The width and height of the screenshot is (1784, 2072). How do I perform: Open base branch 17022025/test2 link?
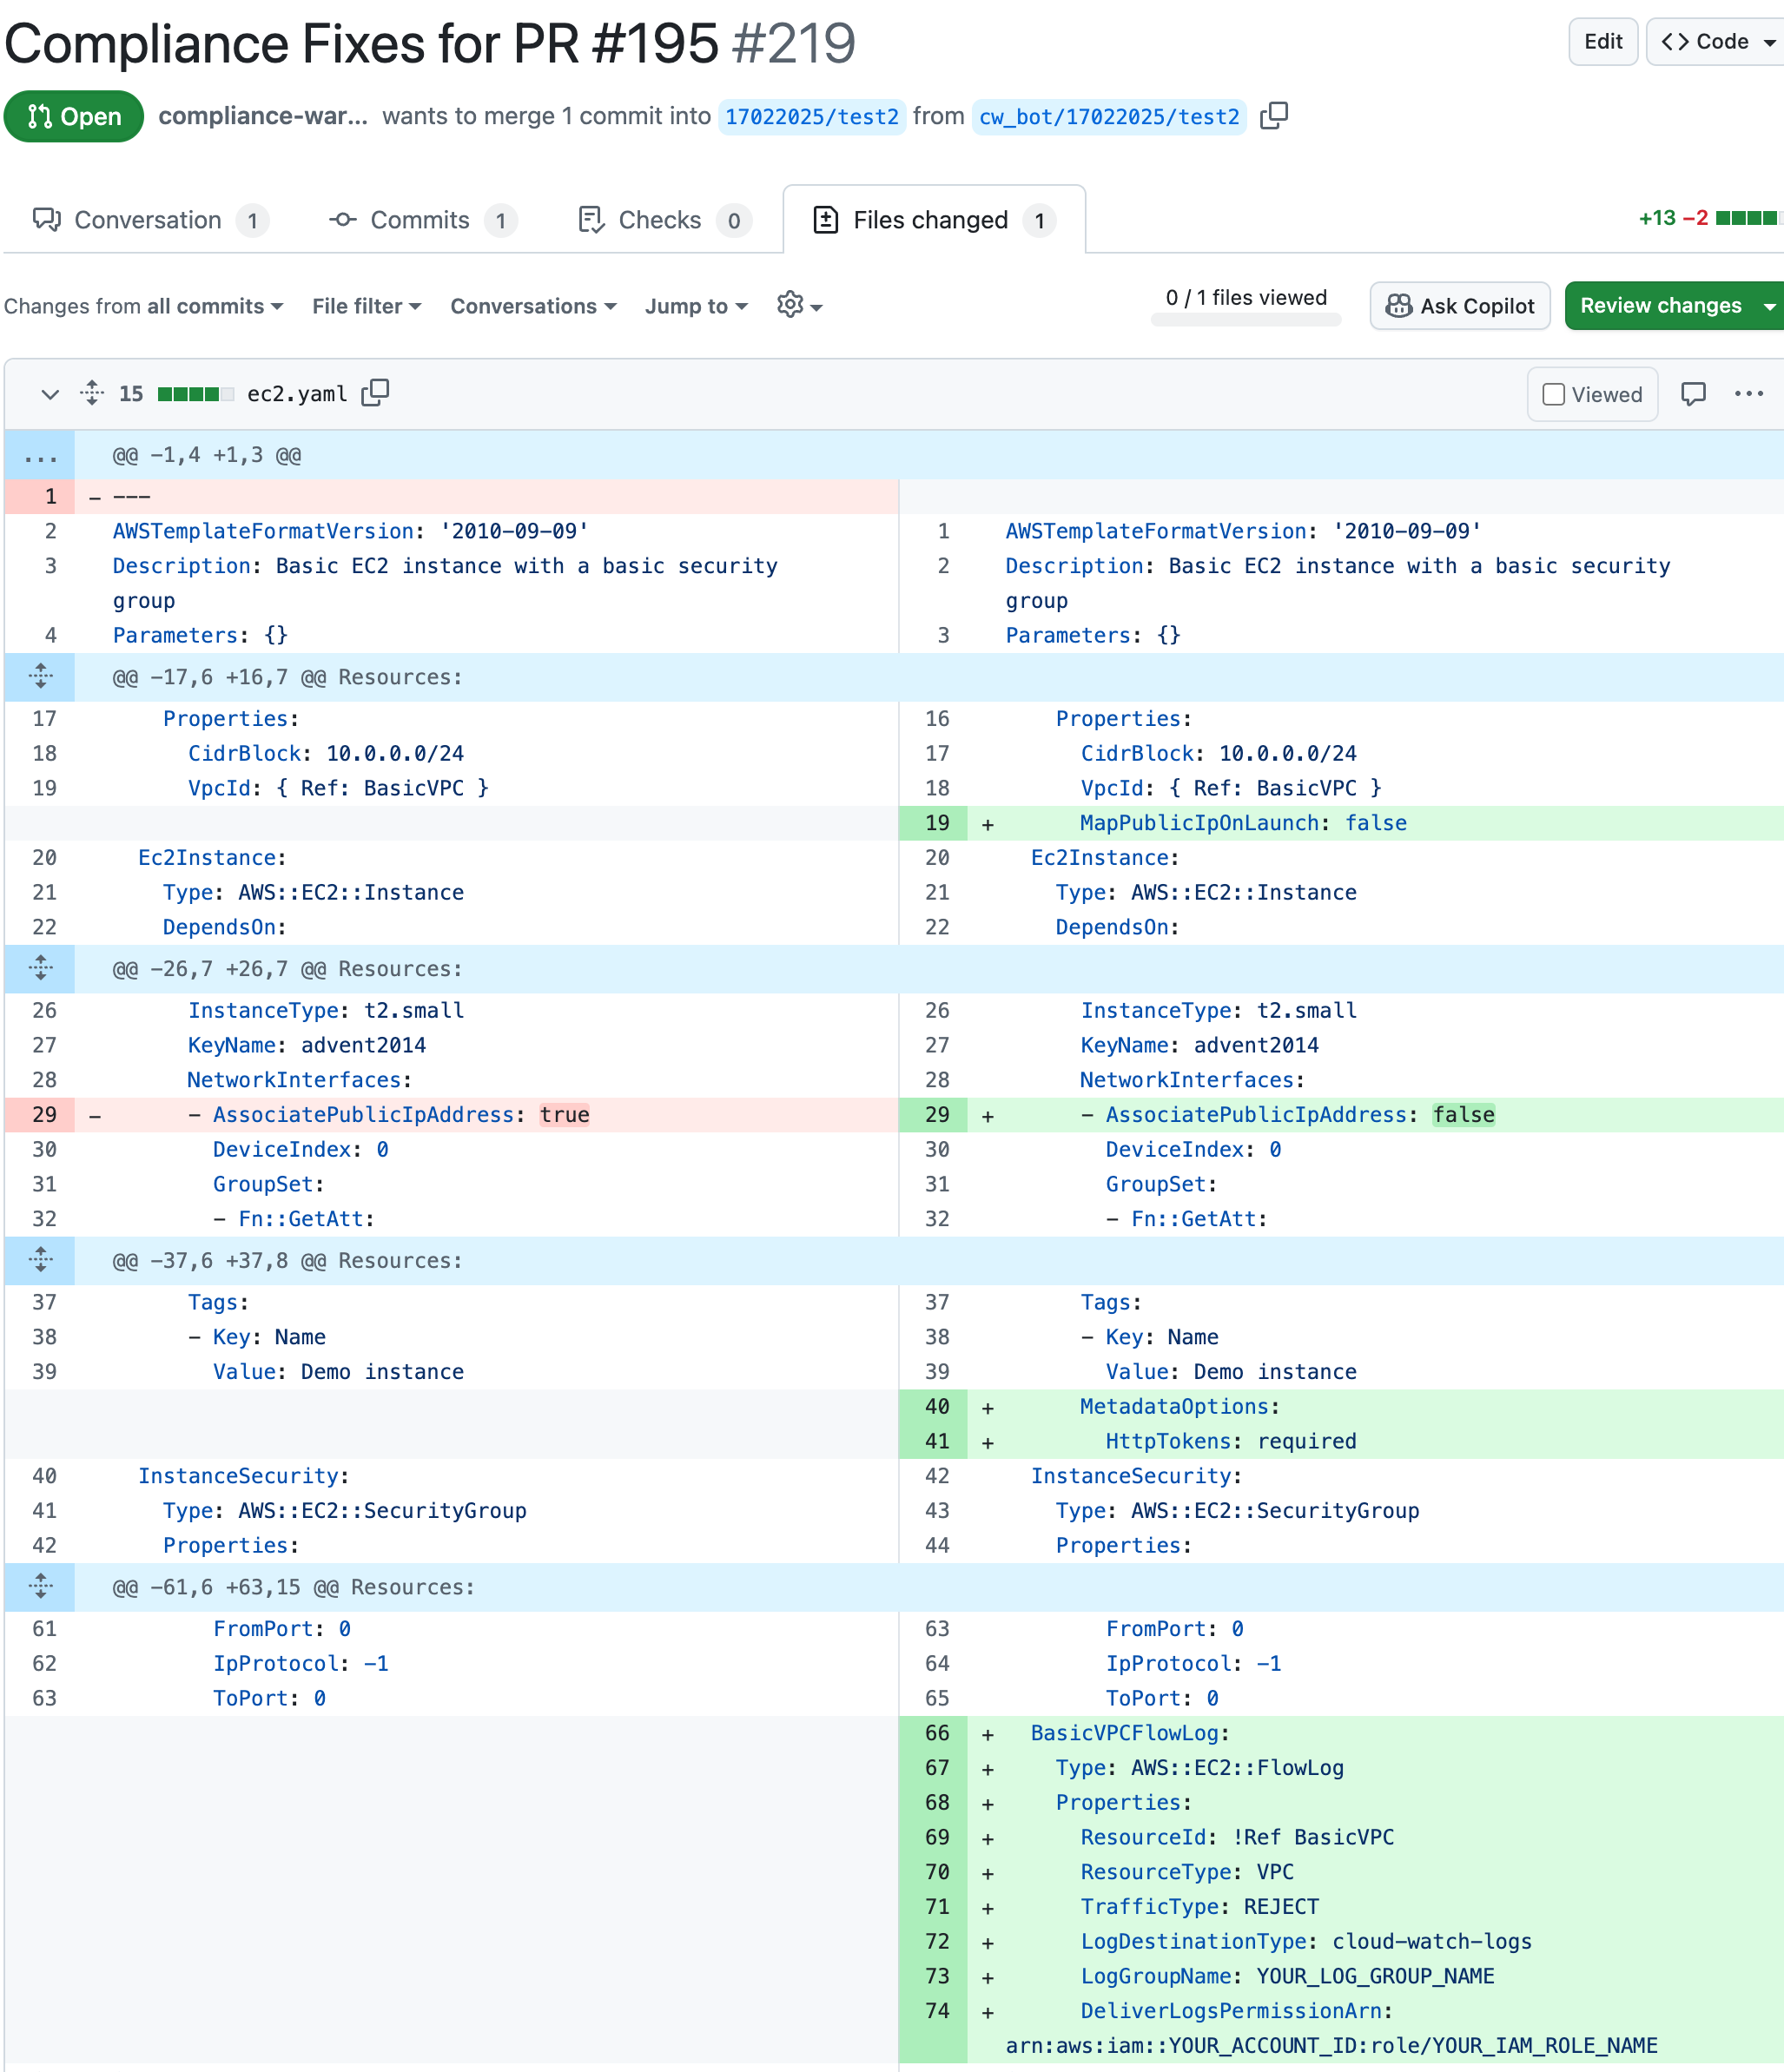811,117
